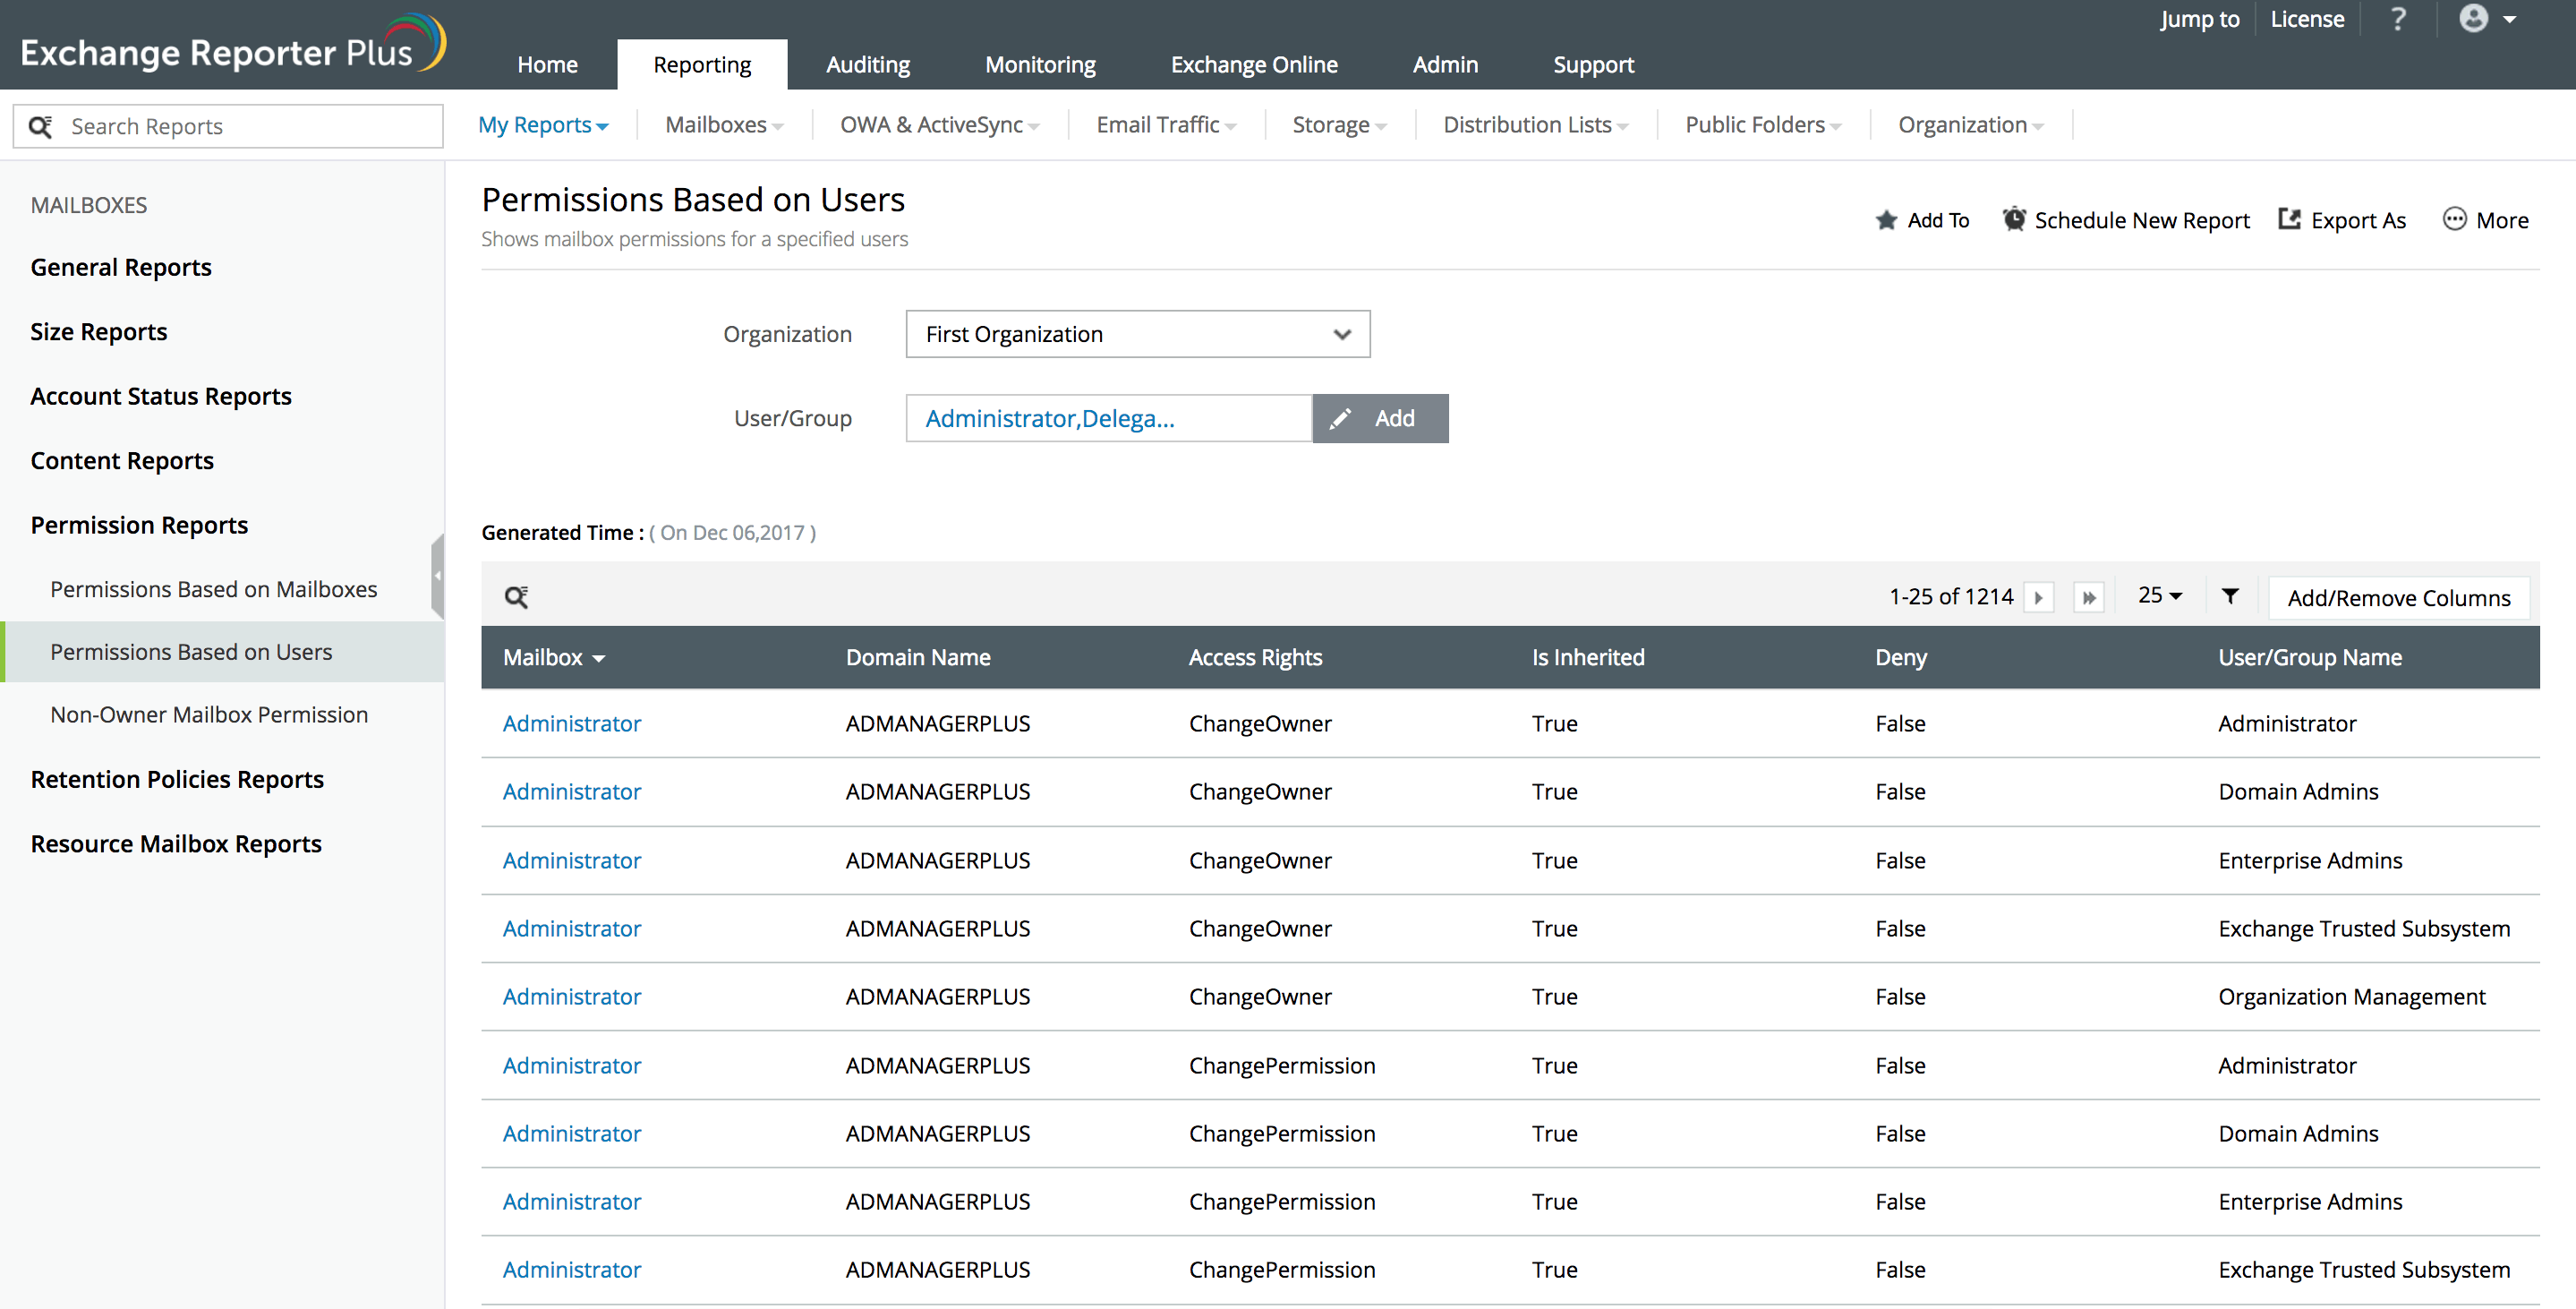2576x1309 pixels.
Task: Expand the Organization dropdown
Action: click(x=1137, y=334)
